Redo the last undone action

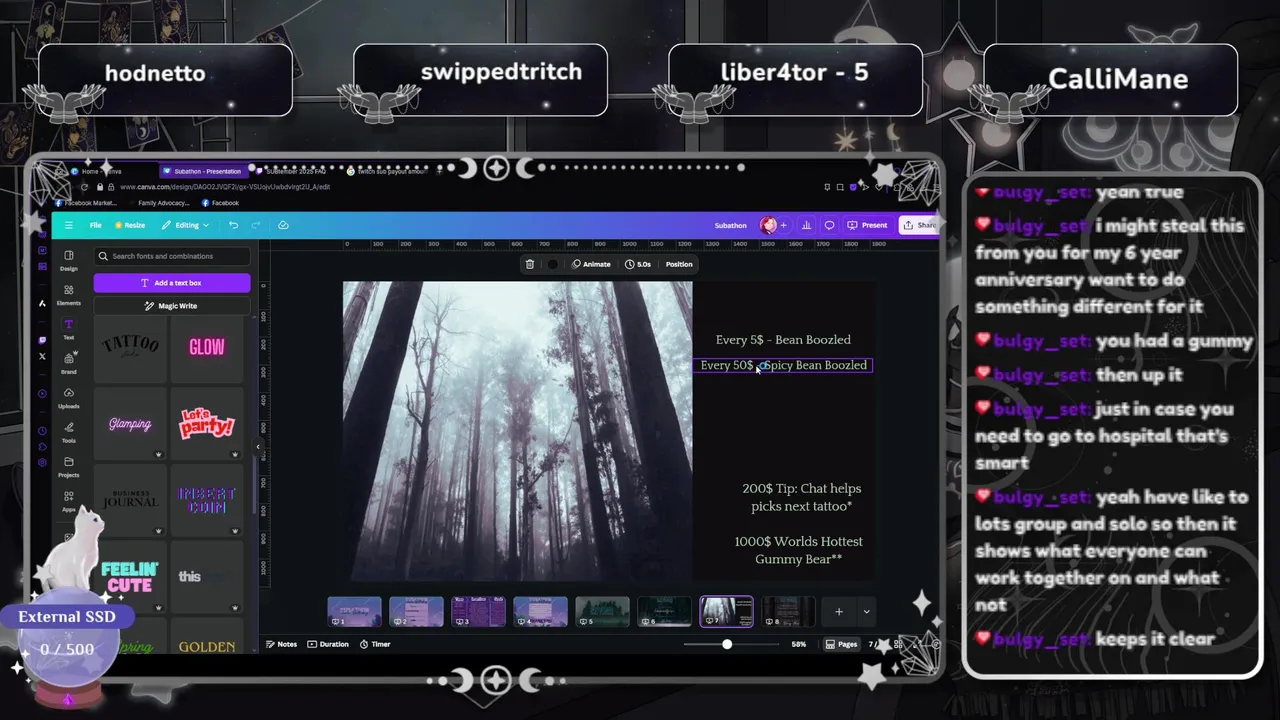tap(256, 225)
